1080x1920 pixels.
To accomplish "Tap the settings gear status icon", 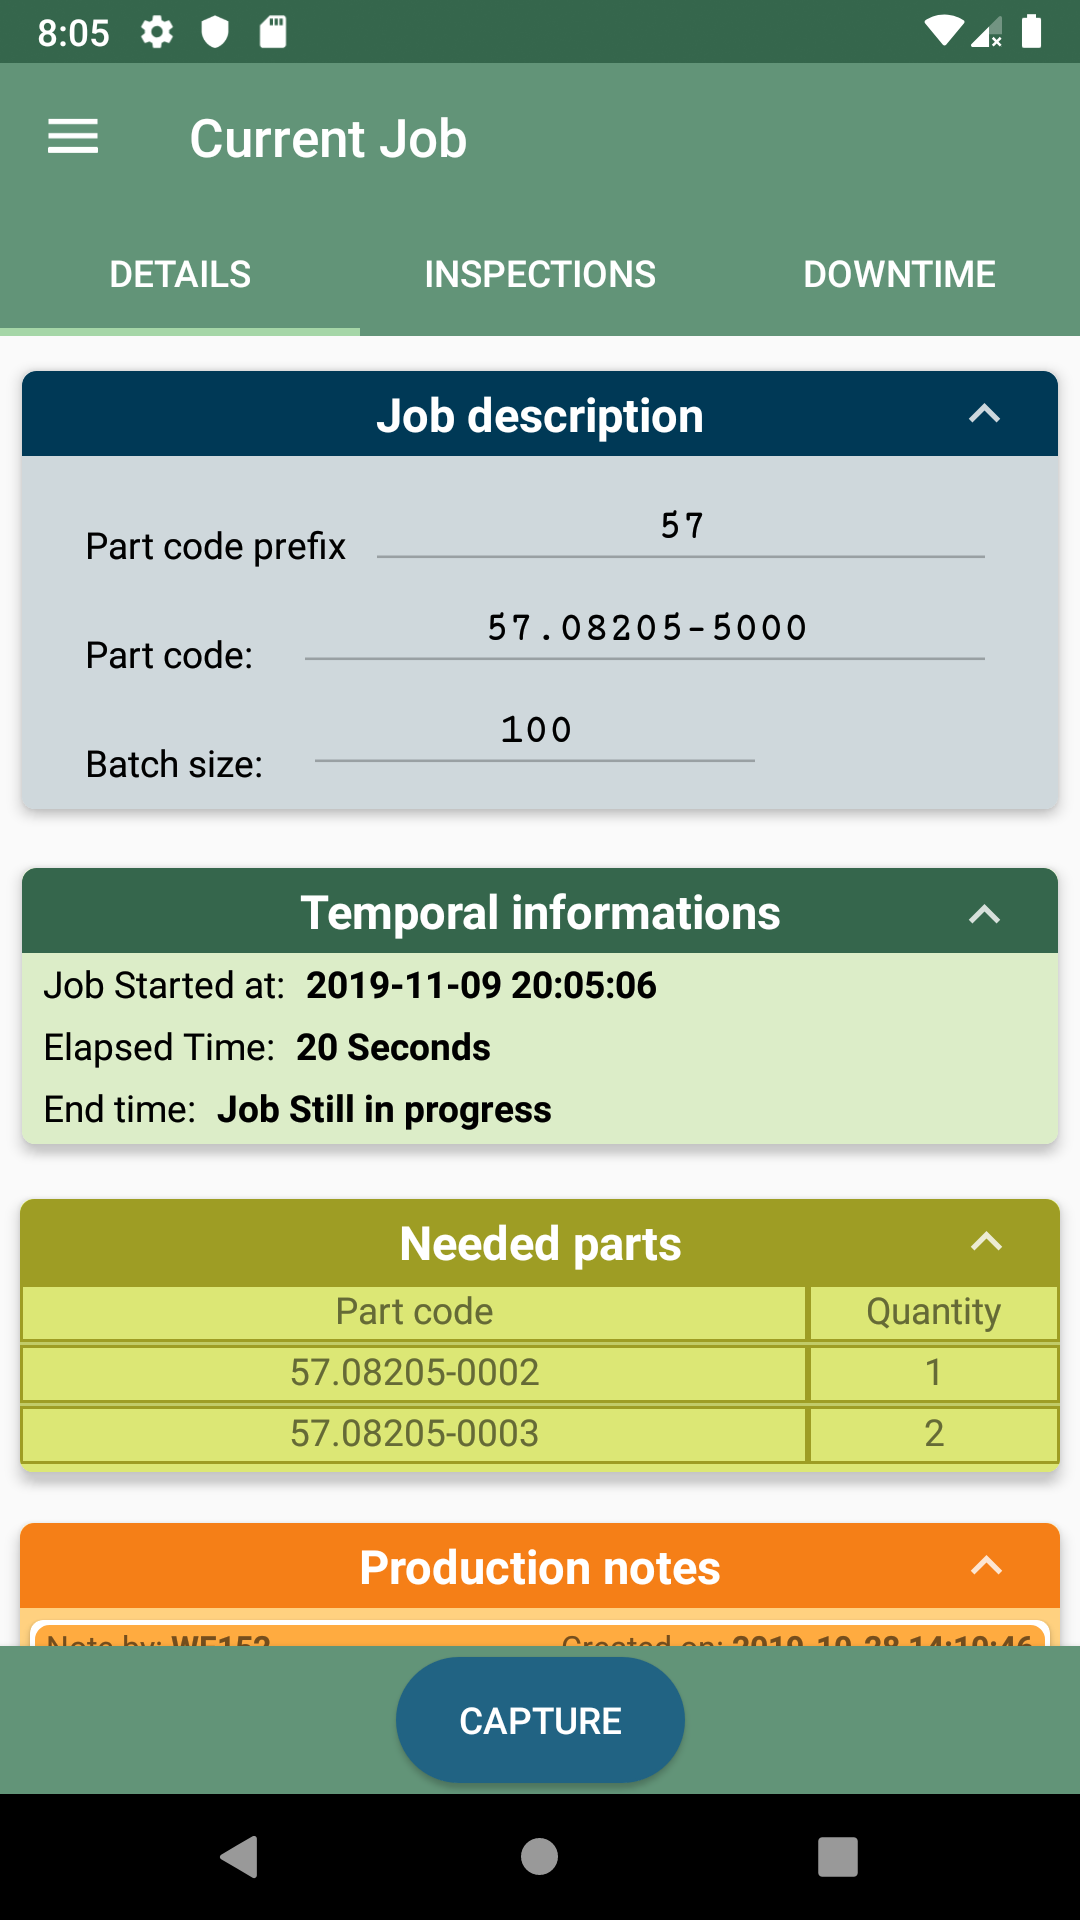I will coord(157,32).
